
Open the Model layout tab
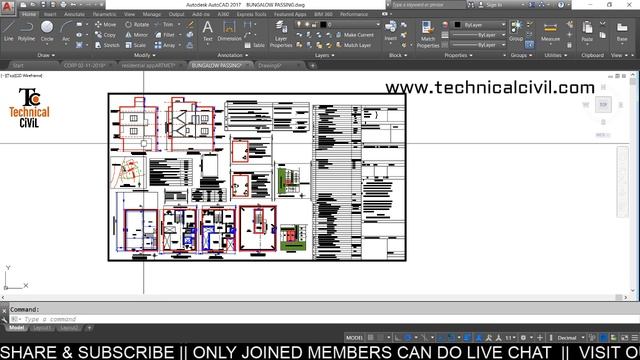tap(16, 328)
